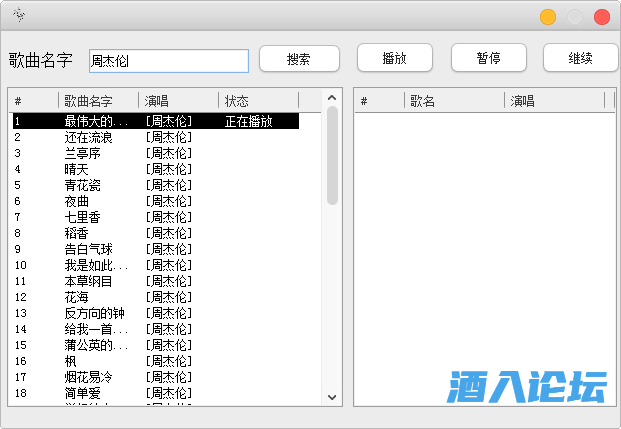Focus the song name input field
This screenshot has height=429, width=621.
click(x=168, y=61)
